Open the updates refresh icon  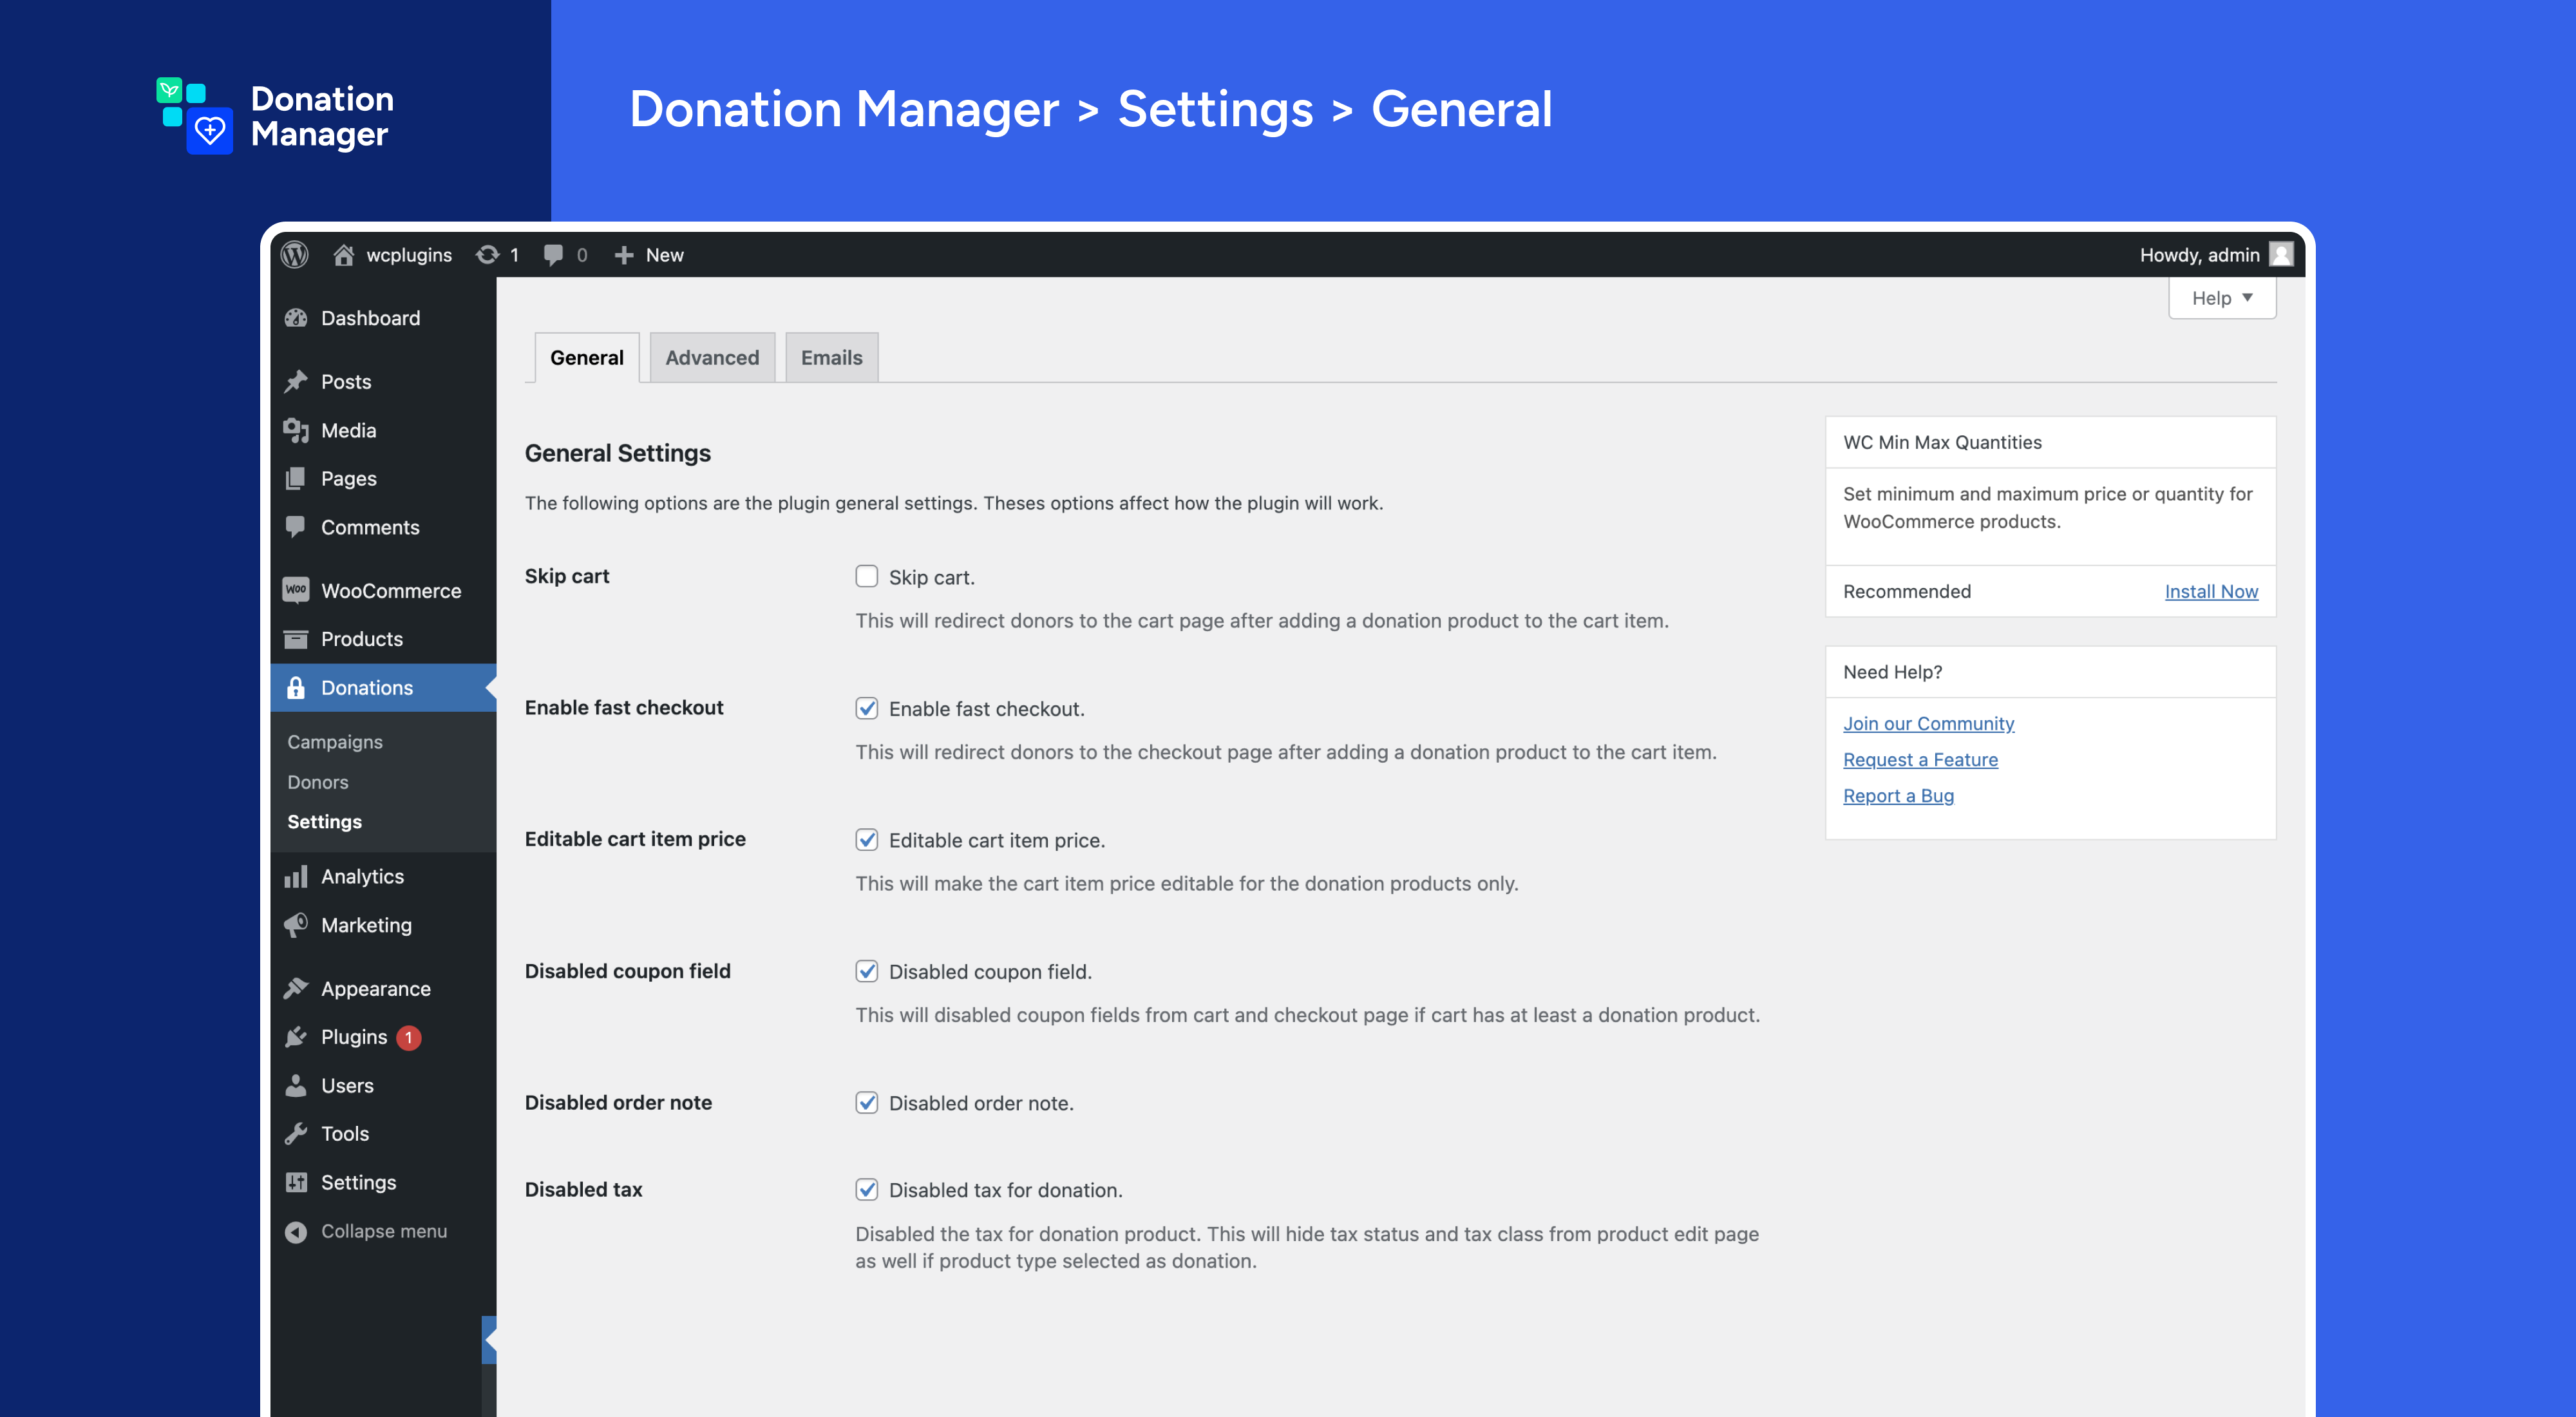tap(487, 254)
